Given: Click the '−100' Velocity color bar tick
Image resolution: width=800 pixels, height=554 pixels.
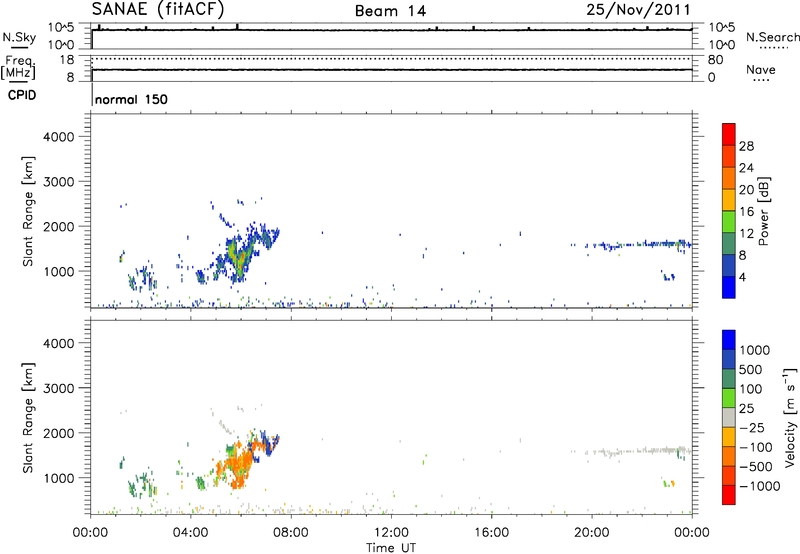Looking at the screenshot, I should click(x=756, y=447).
